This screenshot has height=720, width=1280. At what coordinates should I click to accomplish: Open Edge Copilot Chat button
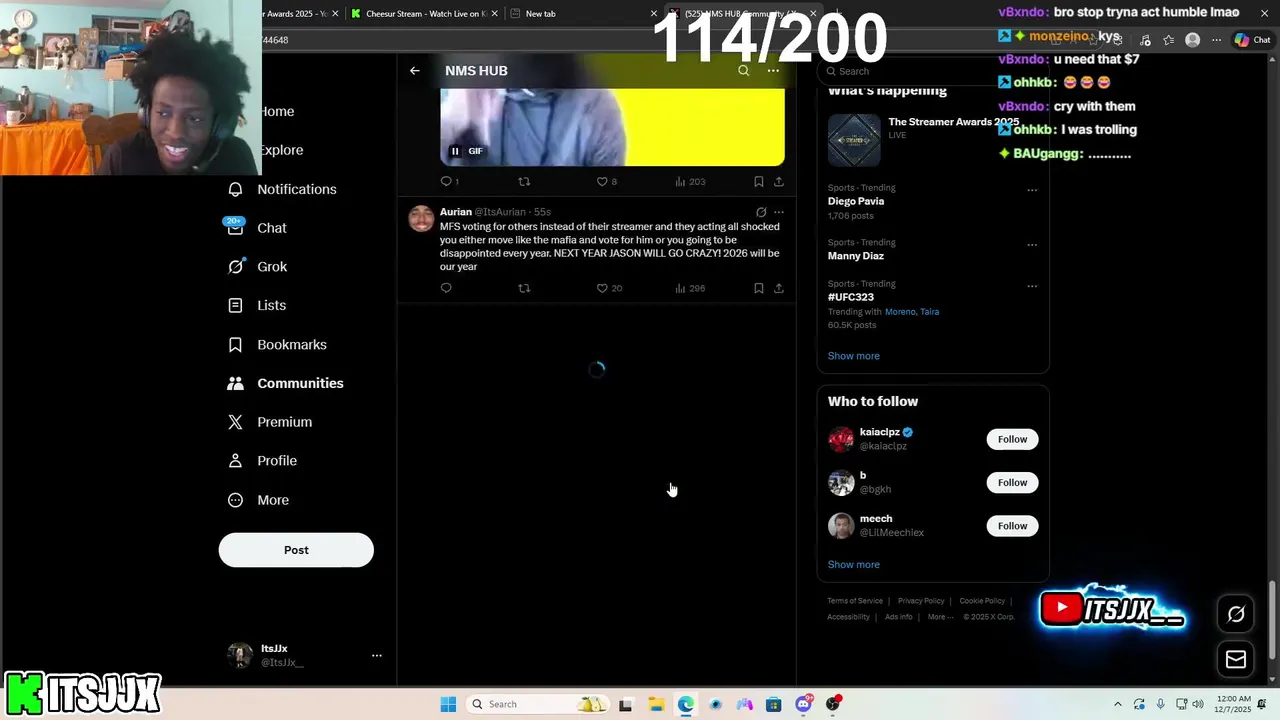[x=1252, y=40]
